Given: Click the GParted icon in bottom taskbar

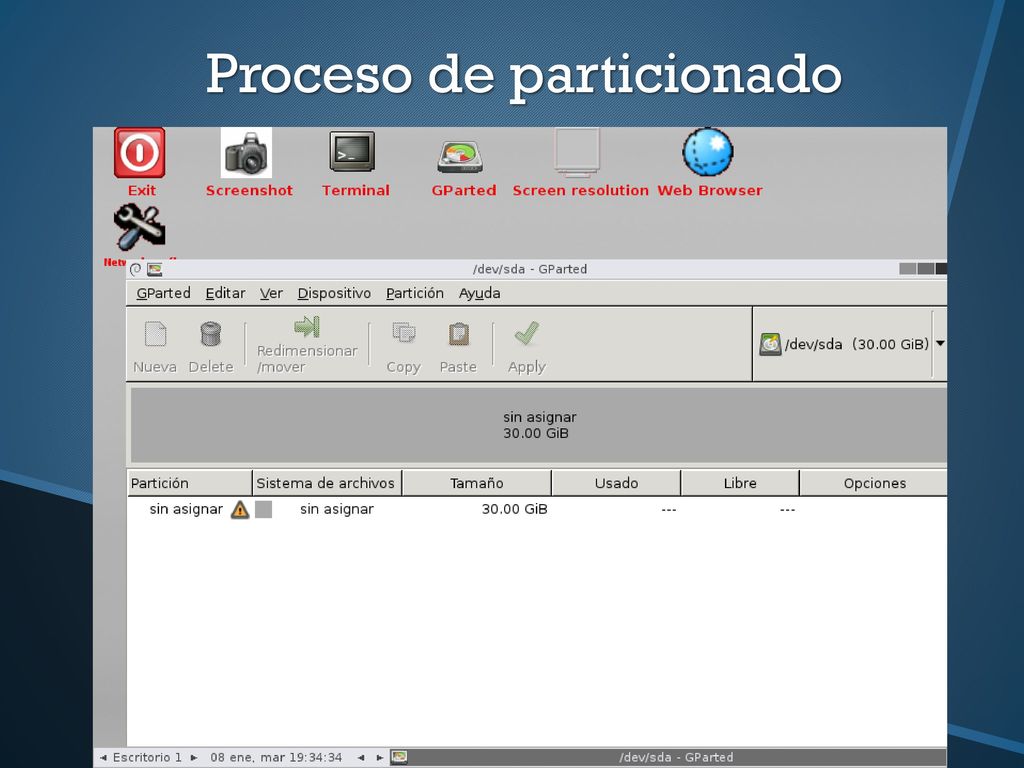Looking at the screenshot, I should 399,757.
